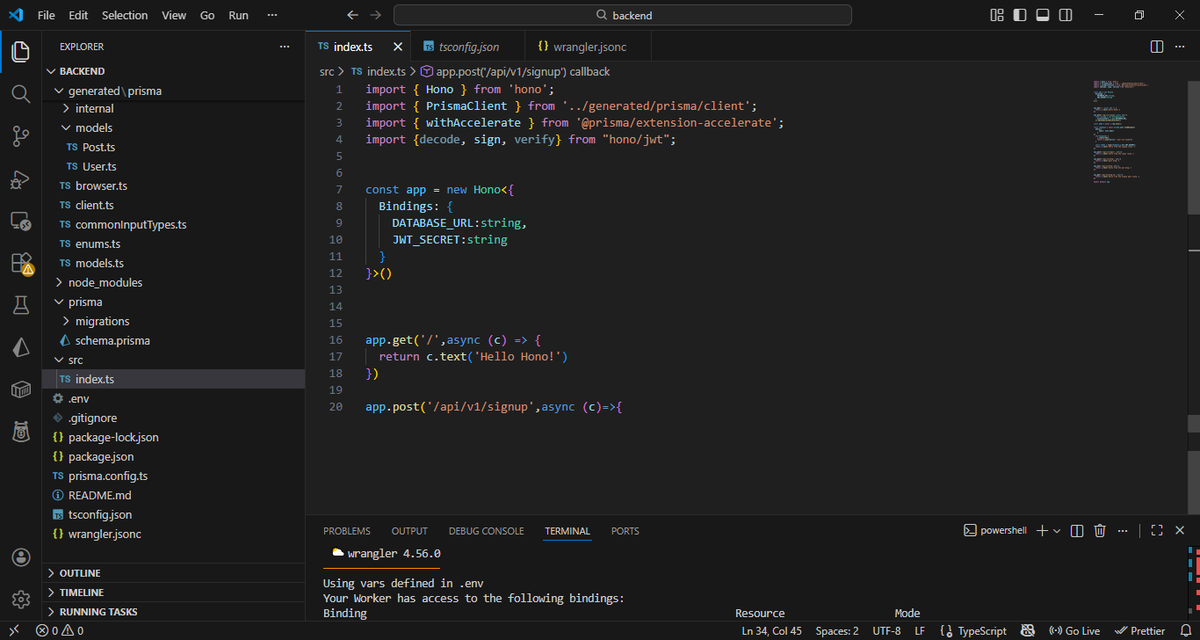Click Ln 34, Col 45 to go to line
1200x640 pixels.
772,631
